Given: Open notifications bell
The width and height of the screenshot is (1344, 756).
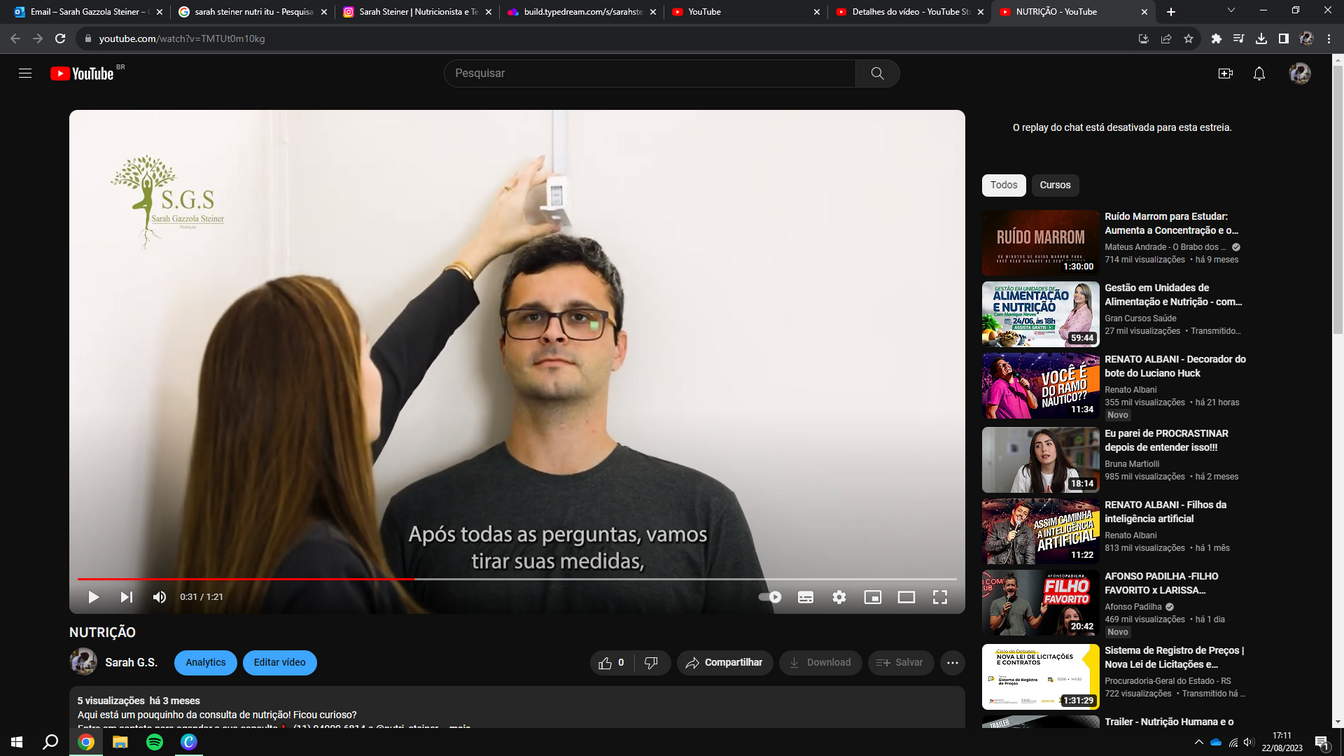Looking at the screenshot, I should [1259, 73].
